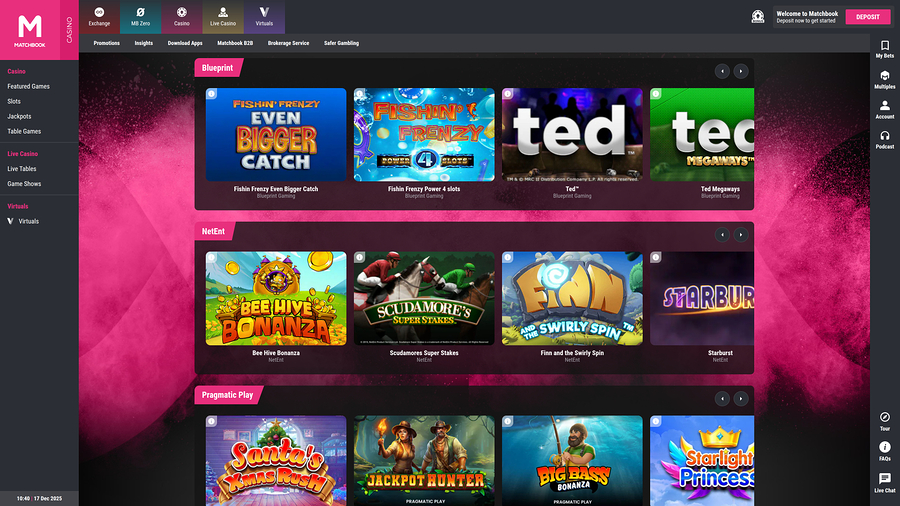Open the NetEnt category header

[214, 231]
